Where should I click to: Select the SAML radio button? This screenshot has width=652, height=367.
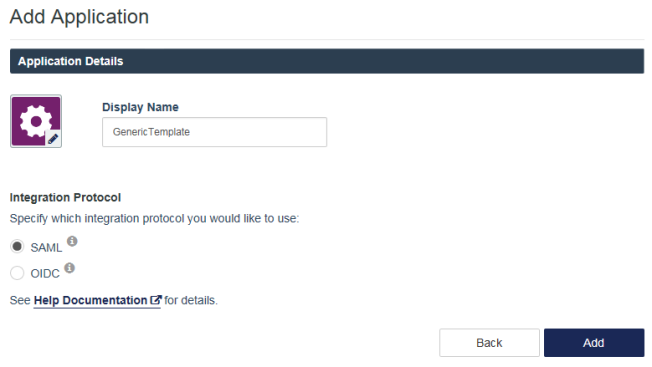pos(17,246)
